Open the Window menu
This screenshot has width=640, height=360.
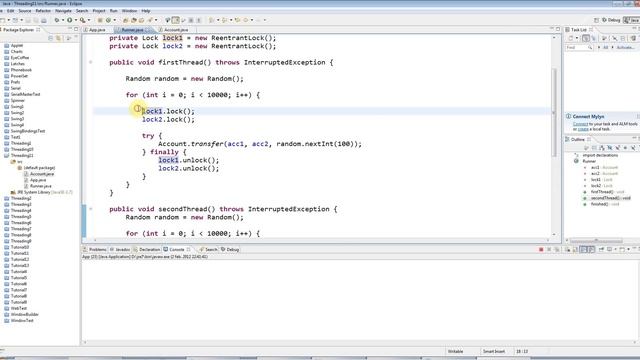pos(129,11)
